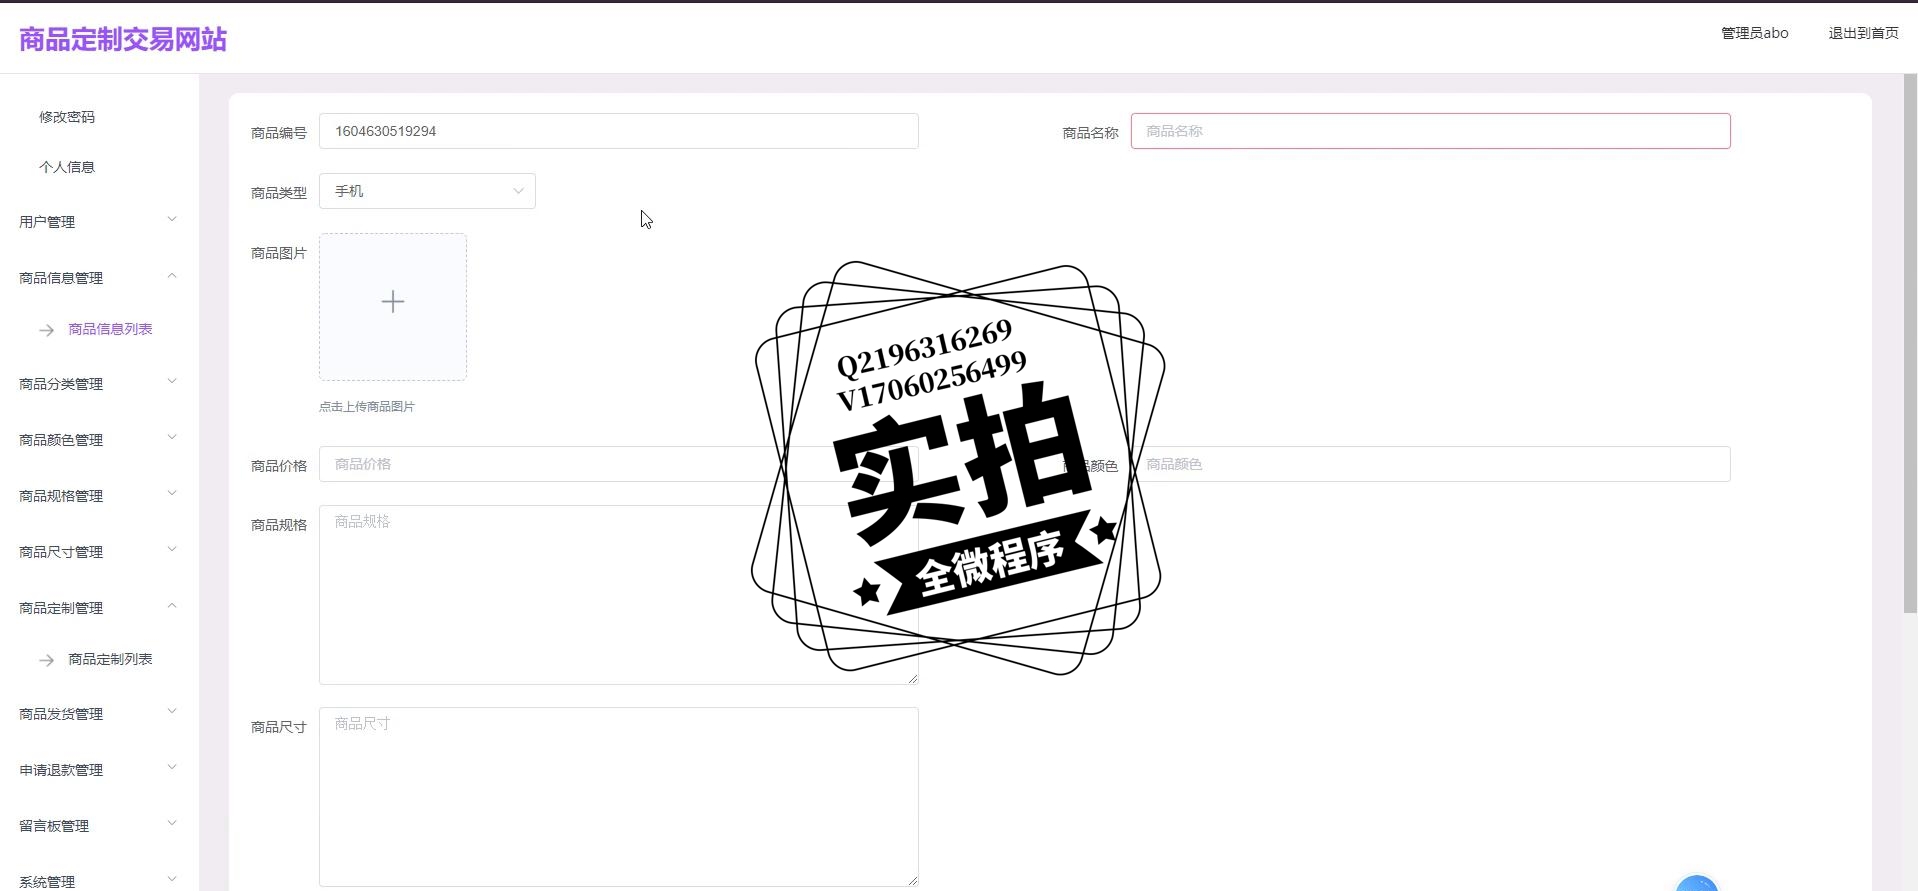Collapse the 商品定制管理 chevron
This screenshot has width=1918, height=891.
click(172, 605)
